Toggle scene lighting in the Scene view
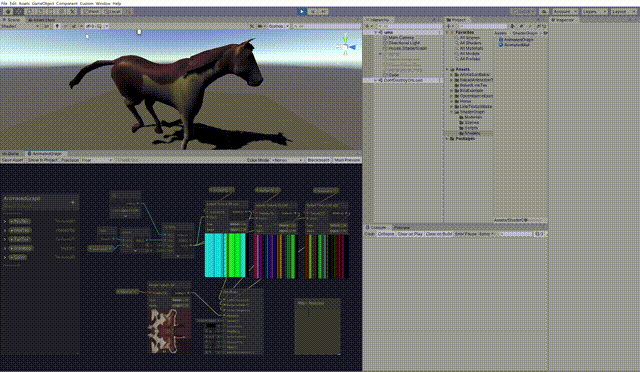 (57, 26)
